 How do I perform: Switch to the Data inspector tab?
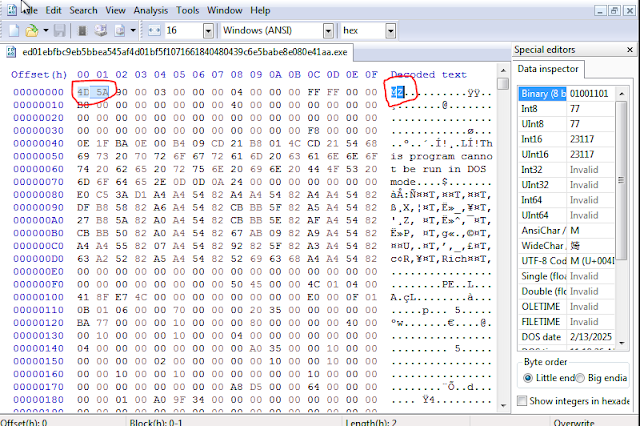click(x=548, y=69)
